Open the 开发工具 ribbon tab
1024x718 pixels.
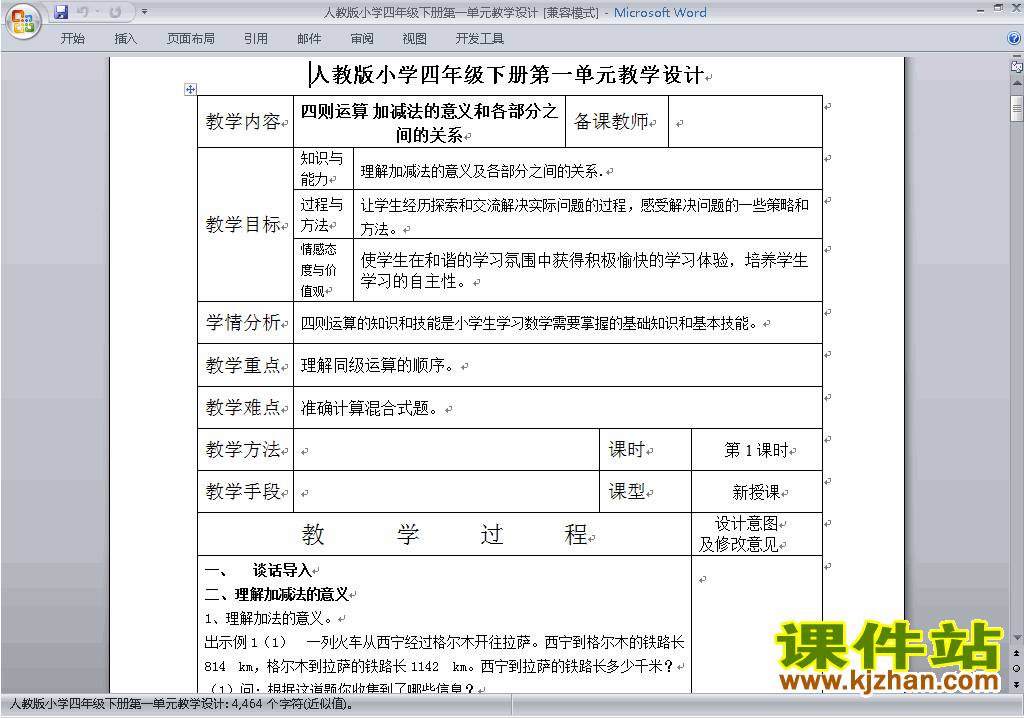pyautogui.click(x=479, y=39)
